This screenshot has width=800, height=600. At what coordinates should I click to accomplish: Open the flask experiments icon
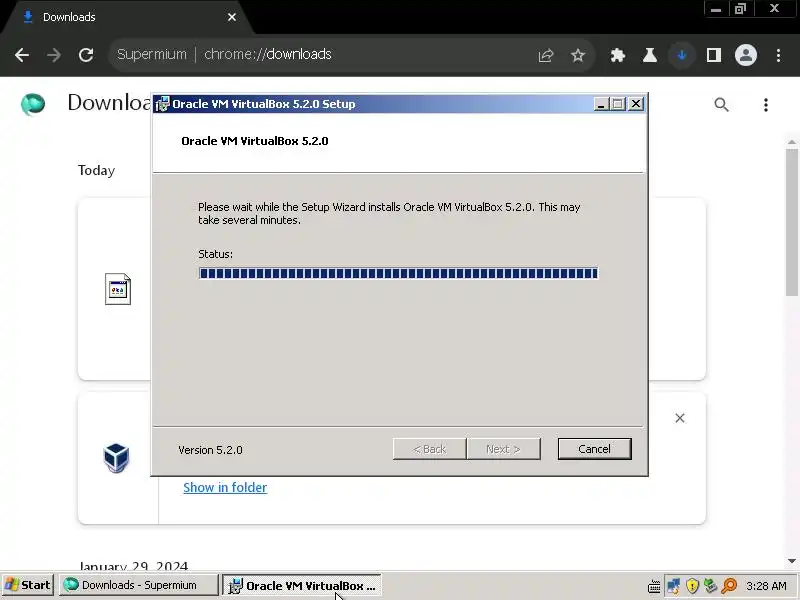(649, 55)
